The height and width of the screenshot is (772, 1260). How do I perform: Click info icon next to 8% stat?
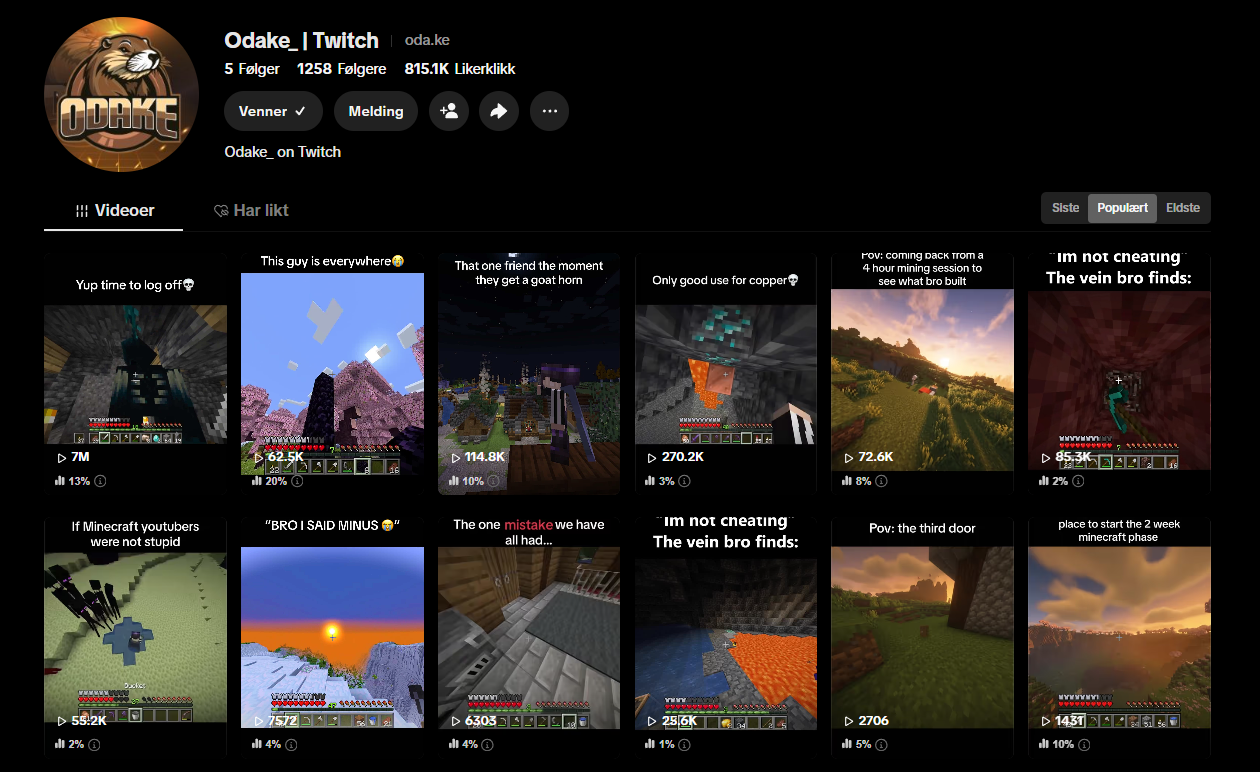click(882, 481)
